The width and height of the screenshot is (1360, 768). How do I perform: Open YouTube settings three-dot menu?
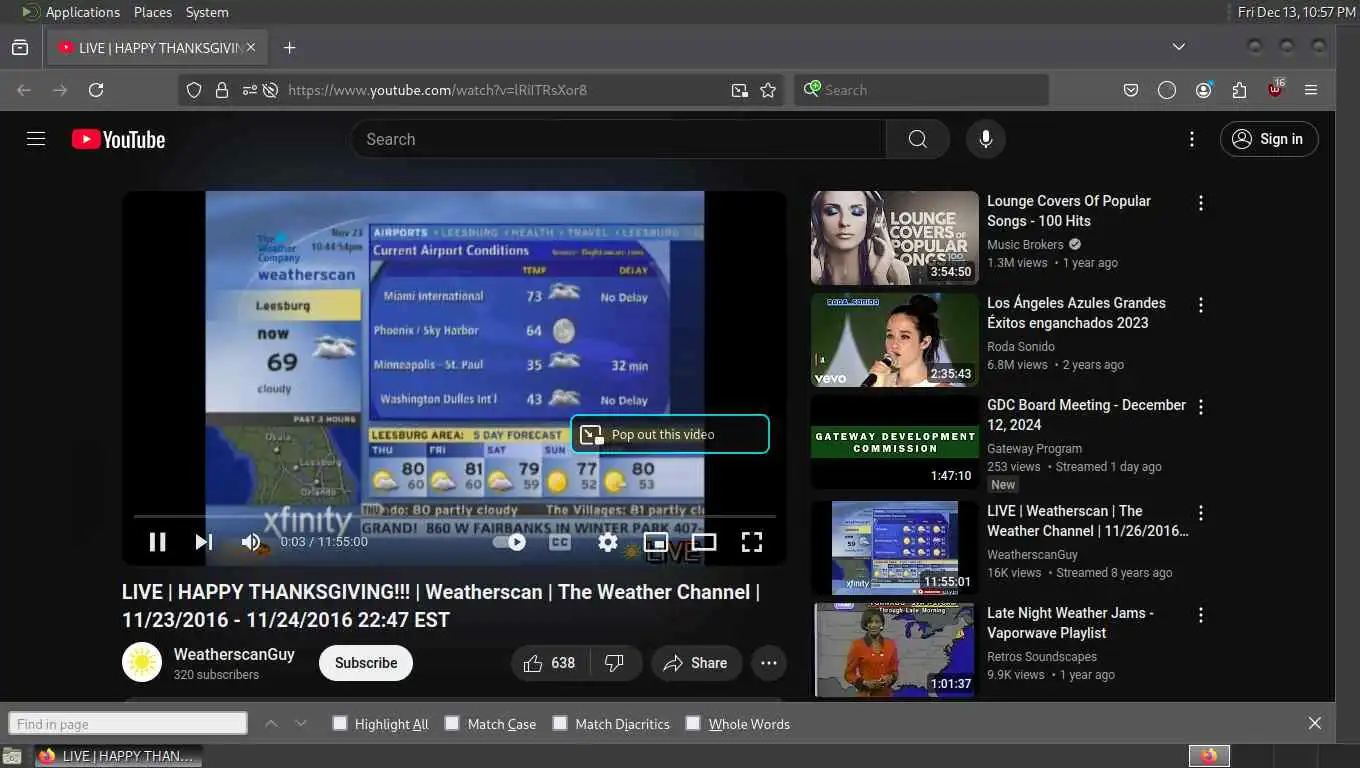tap(1191, 139)
